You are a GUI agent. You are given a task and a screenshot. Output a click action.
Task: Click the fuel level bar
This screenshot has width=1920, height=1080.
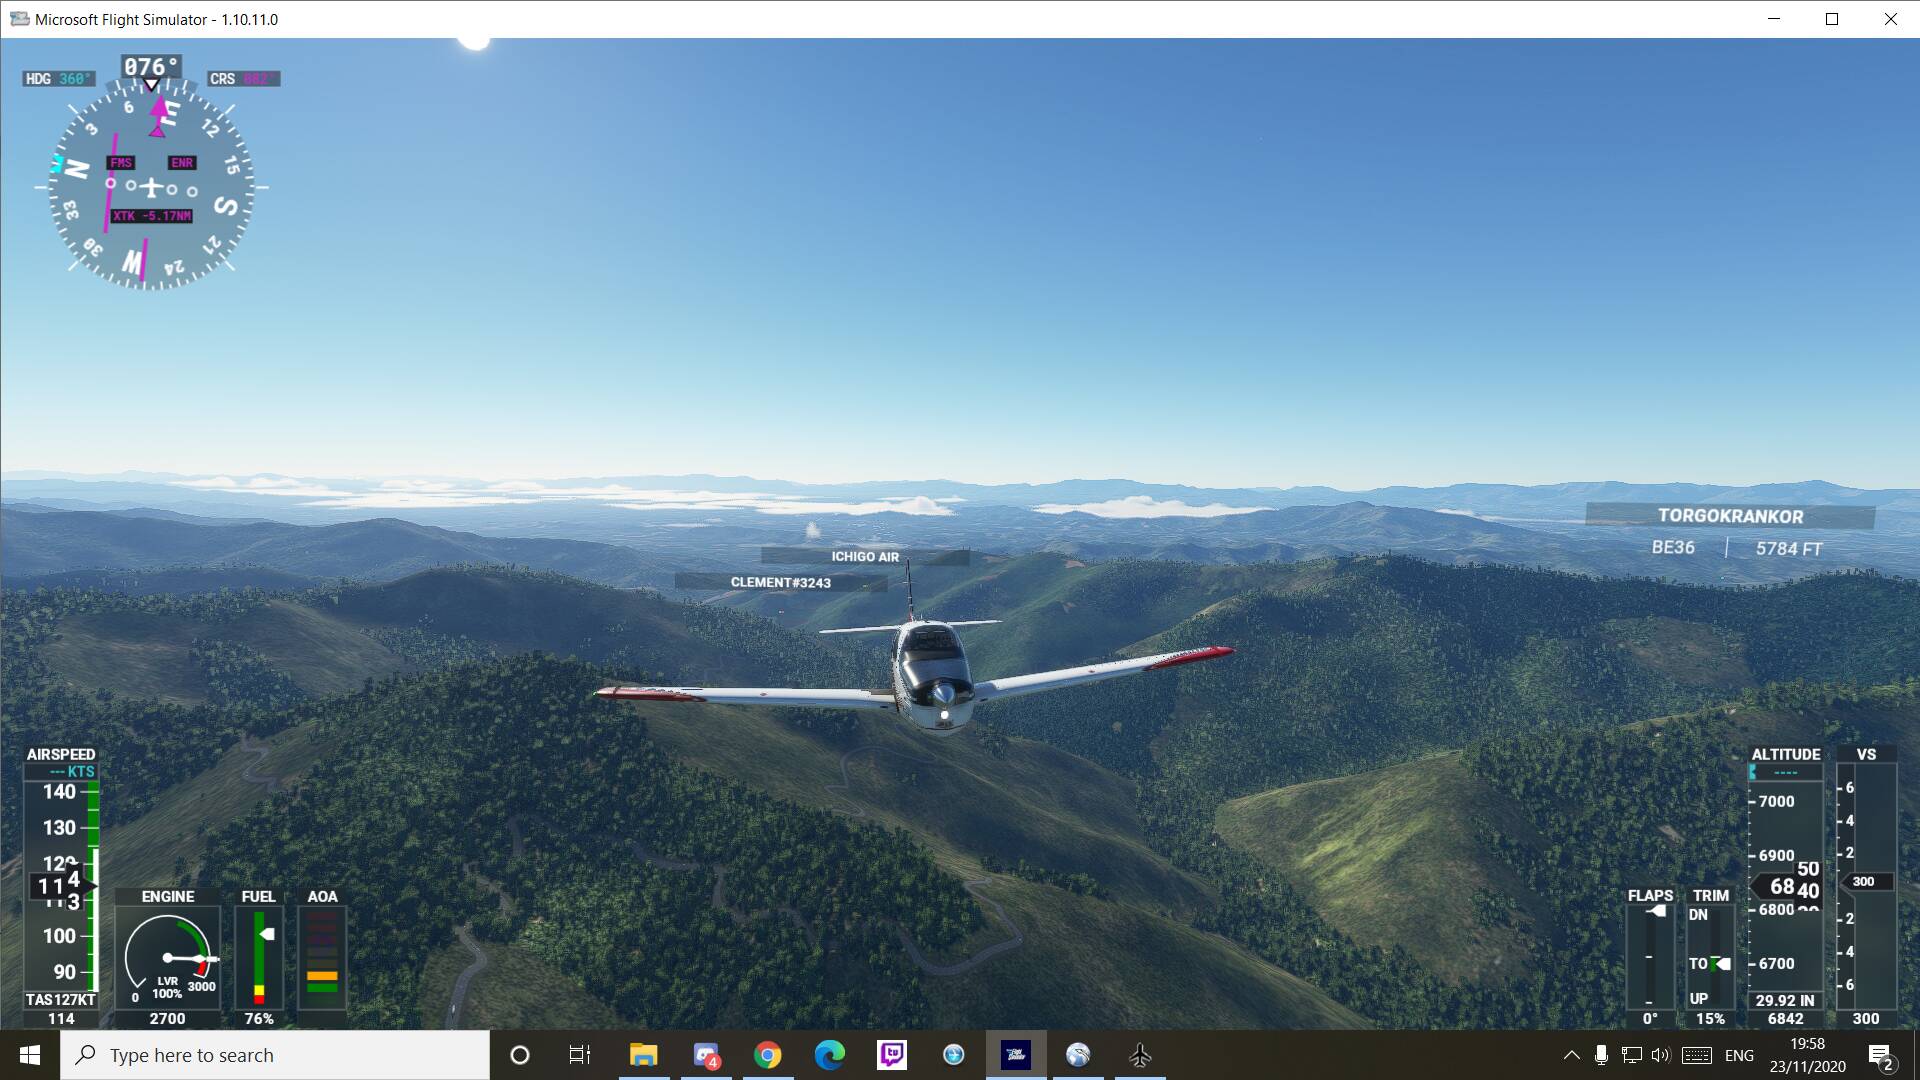tap(260, 957)
